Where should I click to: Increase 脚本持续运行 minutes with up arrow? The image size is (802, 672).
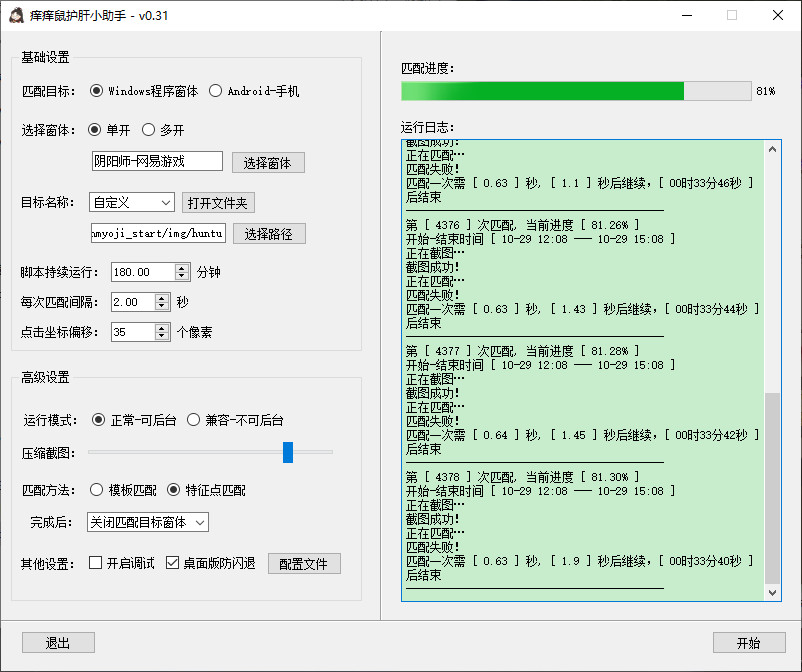pos(182,267)
